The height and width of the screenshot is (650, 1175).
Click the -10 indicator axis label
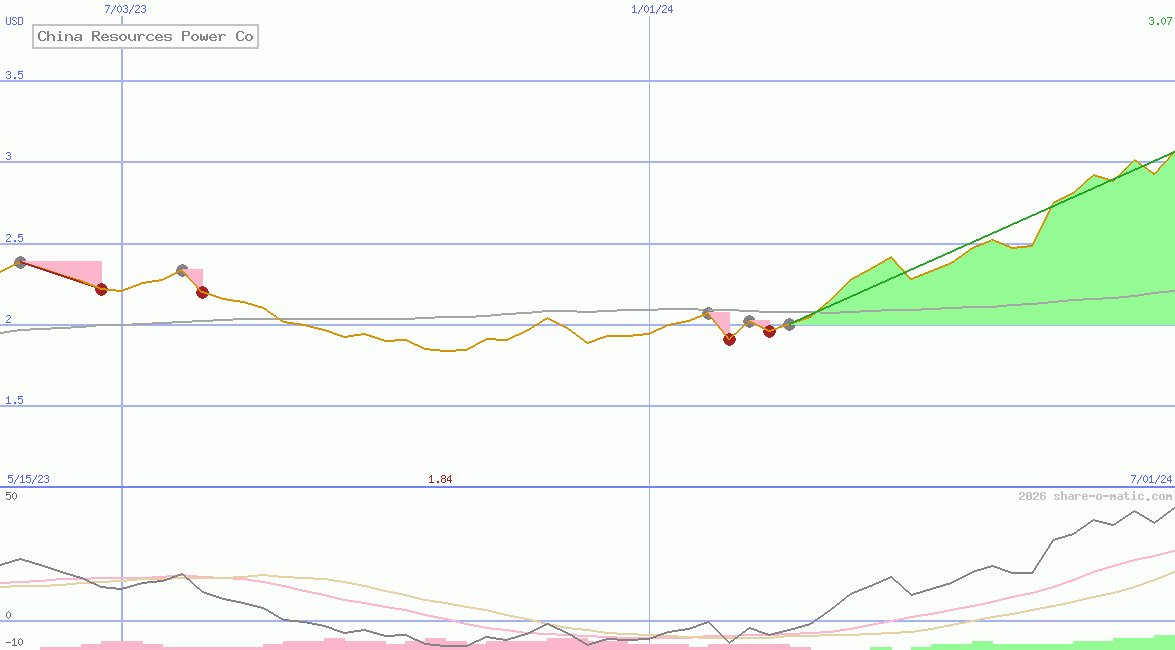pos(14,643)
